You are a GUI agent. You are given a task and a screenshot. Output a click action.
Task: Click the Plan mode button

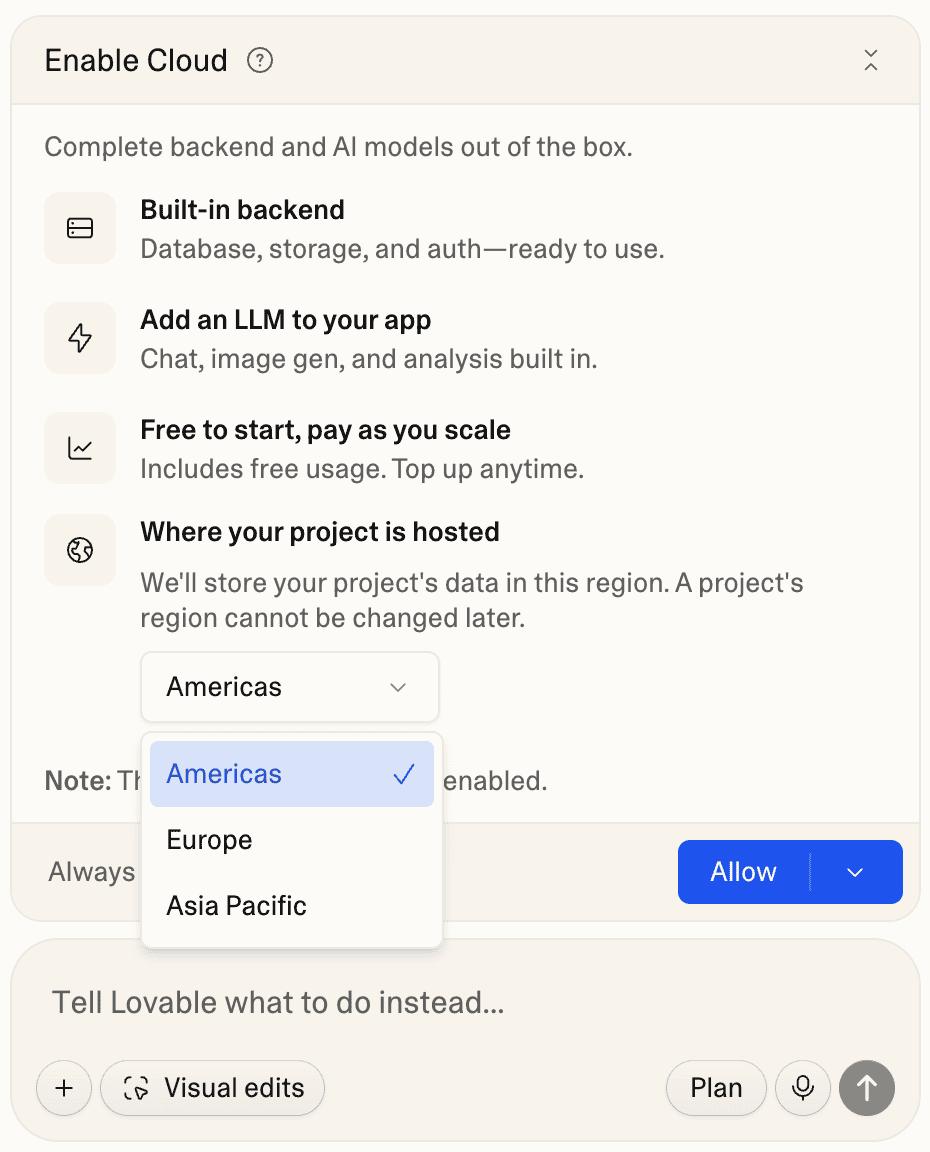[716, 1088]
